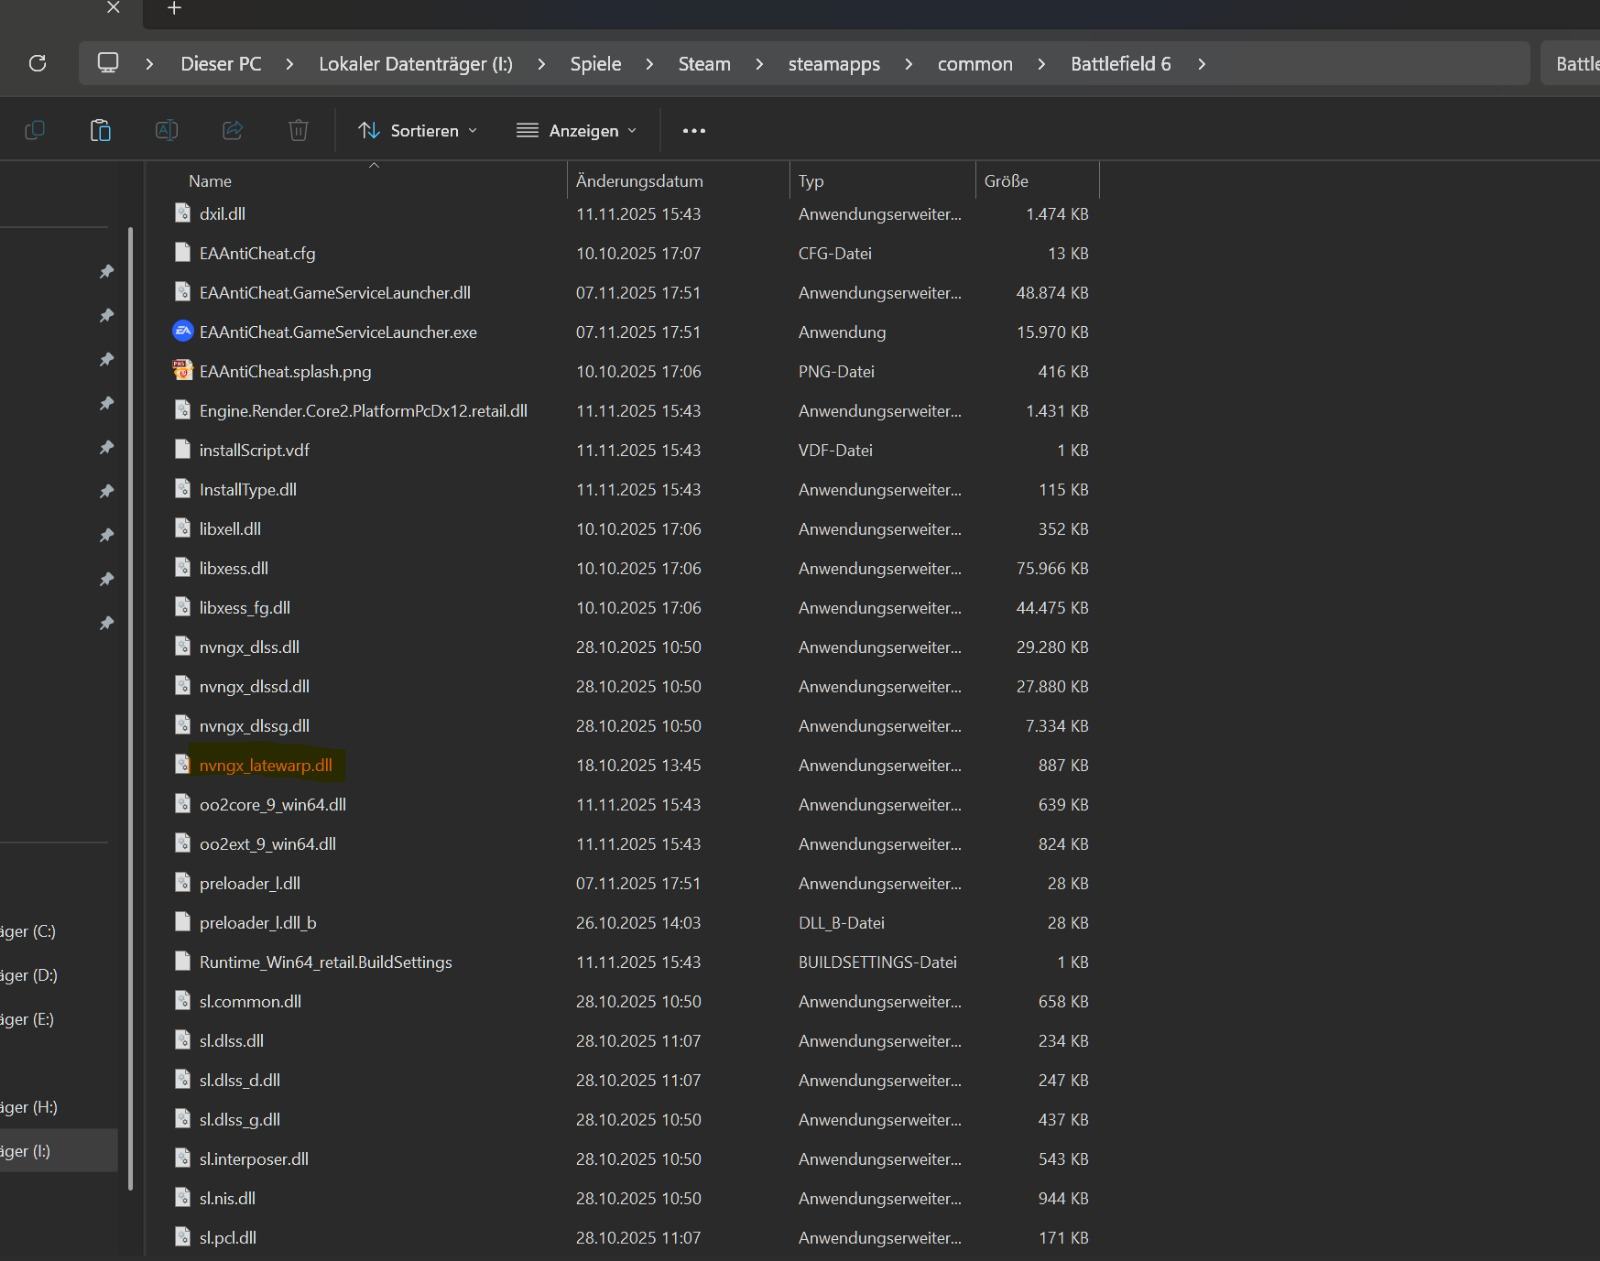Add a new Explorer tab with the plus

[x=174, y=8]
